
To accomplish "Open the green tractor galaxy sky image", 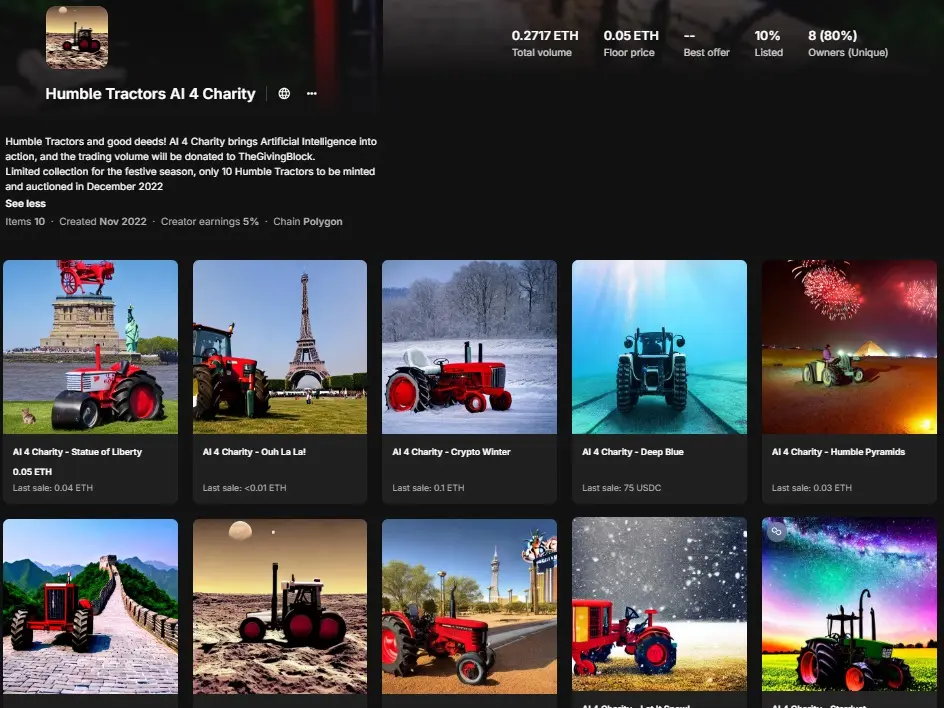I will (x=849, y=604).
